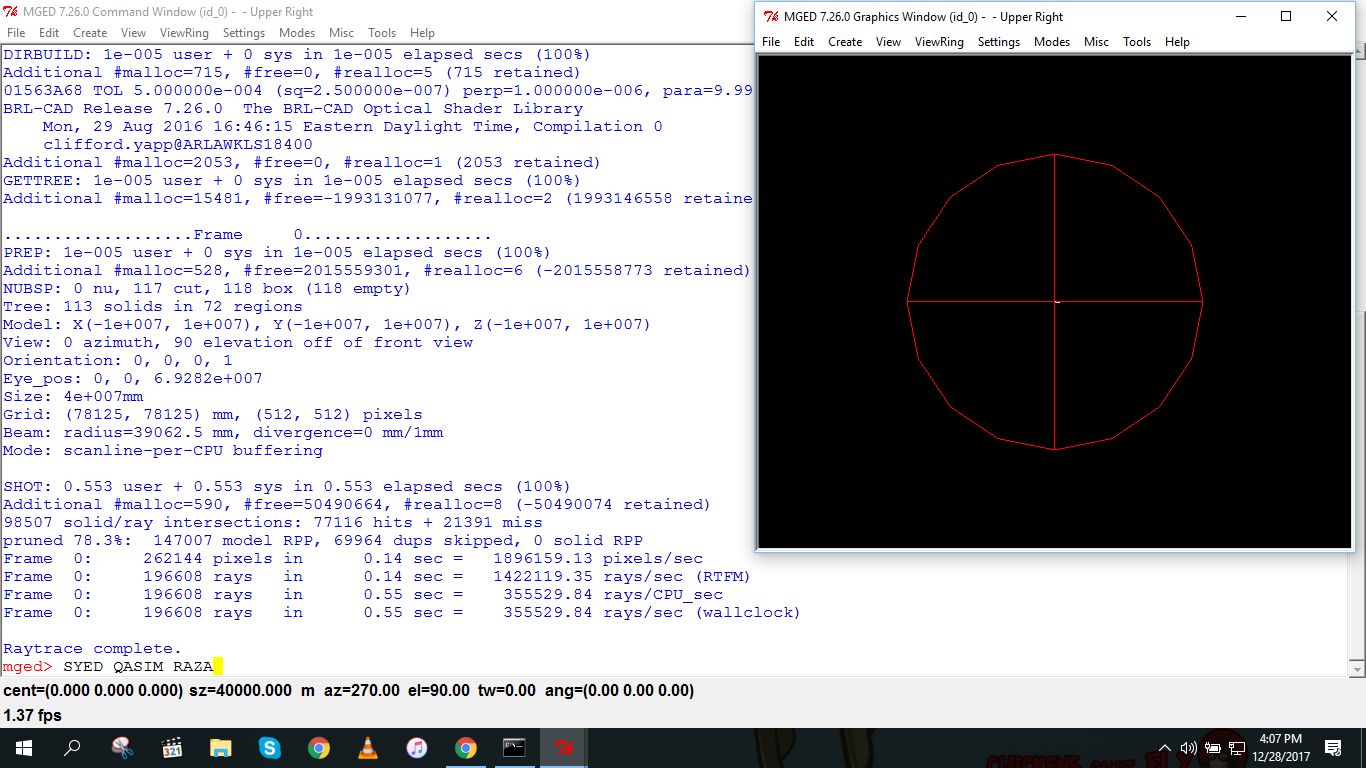Screen dimensions: 1366x768
Task: Click the 'ang=(0.00 0.00 0.00)' status text
Action: click(619, 691)
